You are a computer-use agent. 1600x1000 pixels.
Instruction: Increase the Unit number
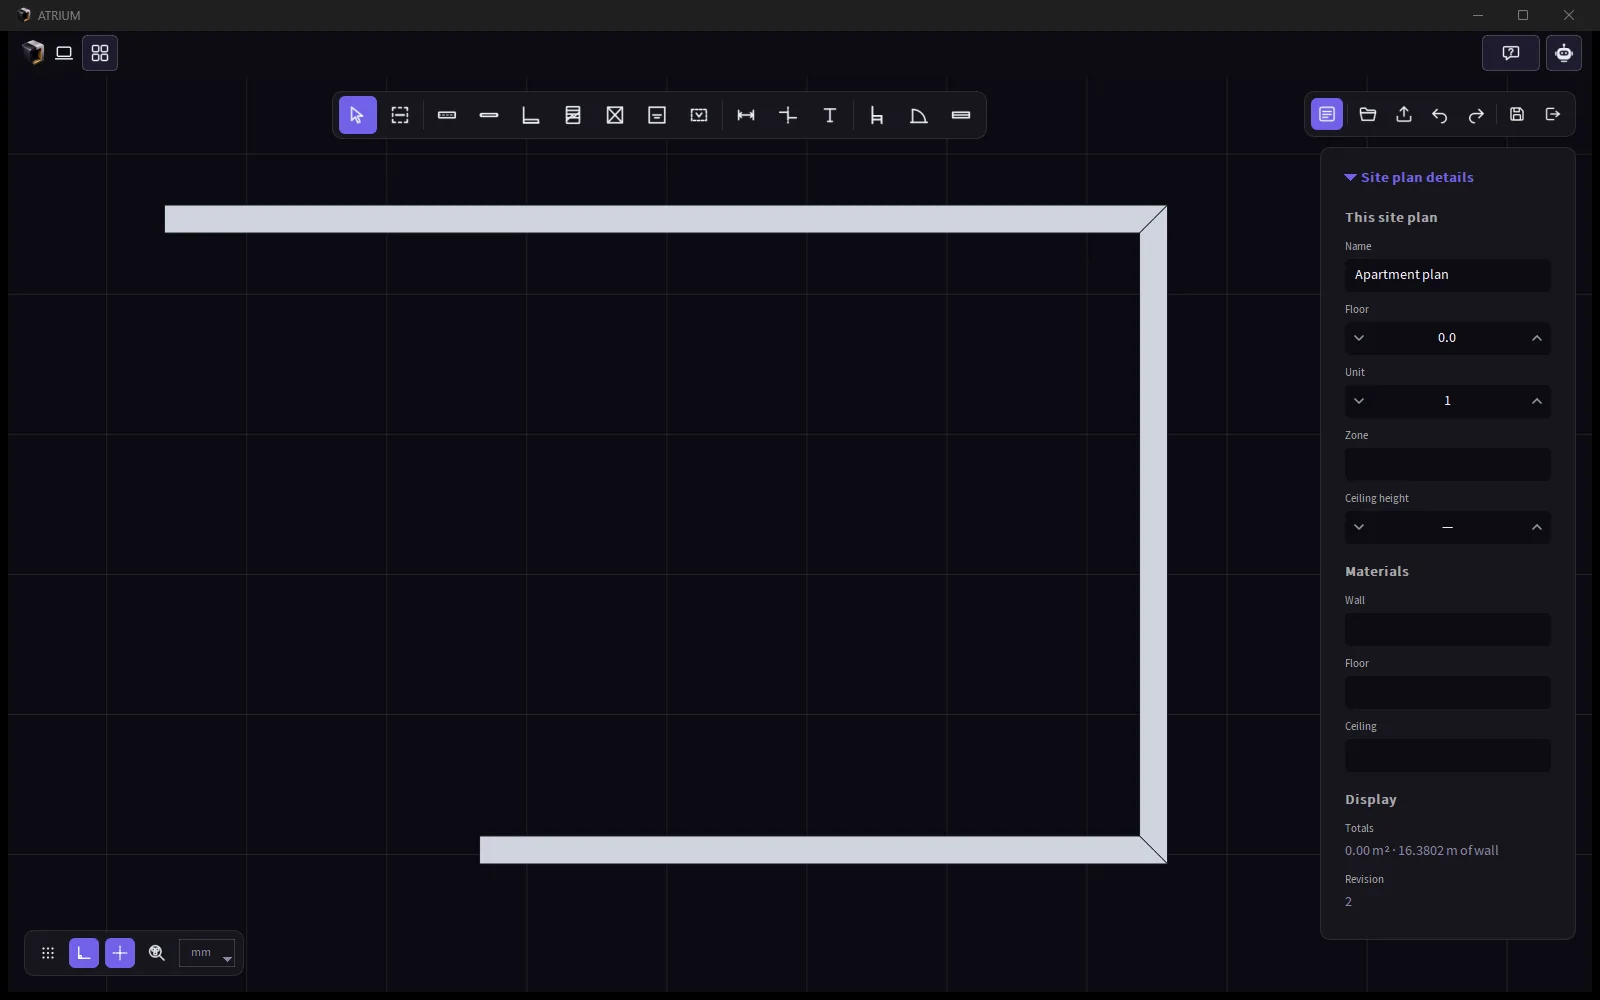click(x=1537, y=401)
